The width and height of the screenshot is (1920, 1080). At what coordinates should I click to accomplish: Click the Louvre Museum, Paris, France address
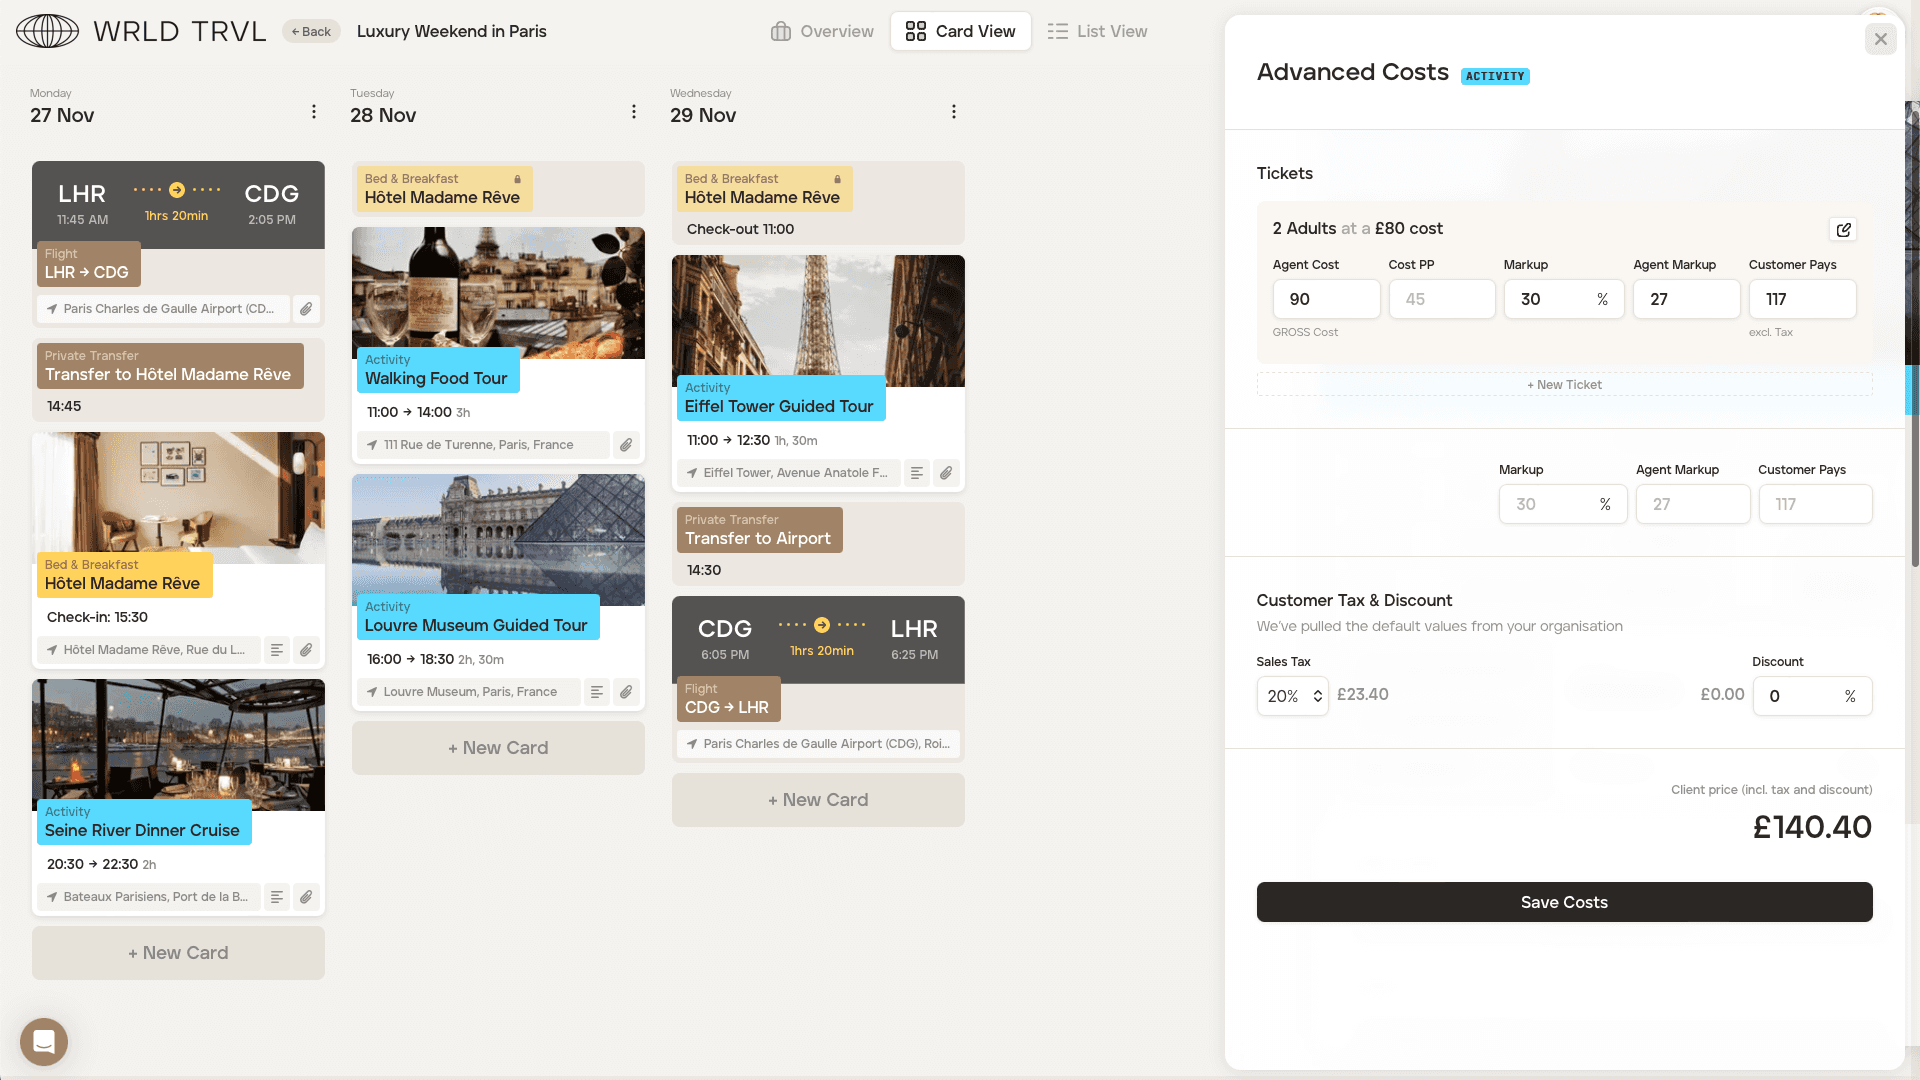pyautogui.click(x=470, y=692)
